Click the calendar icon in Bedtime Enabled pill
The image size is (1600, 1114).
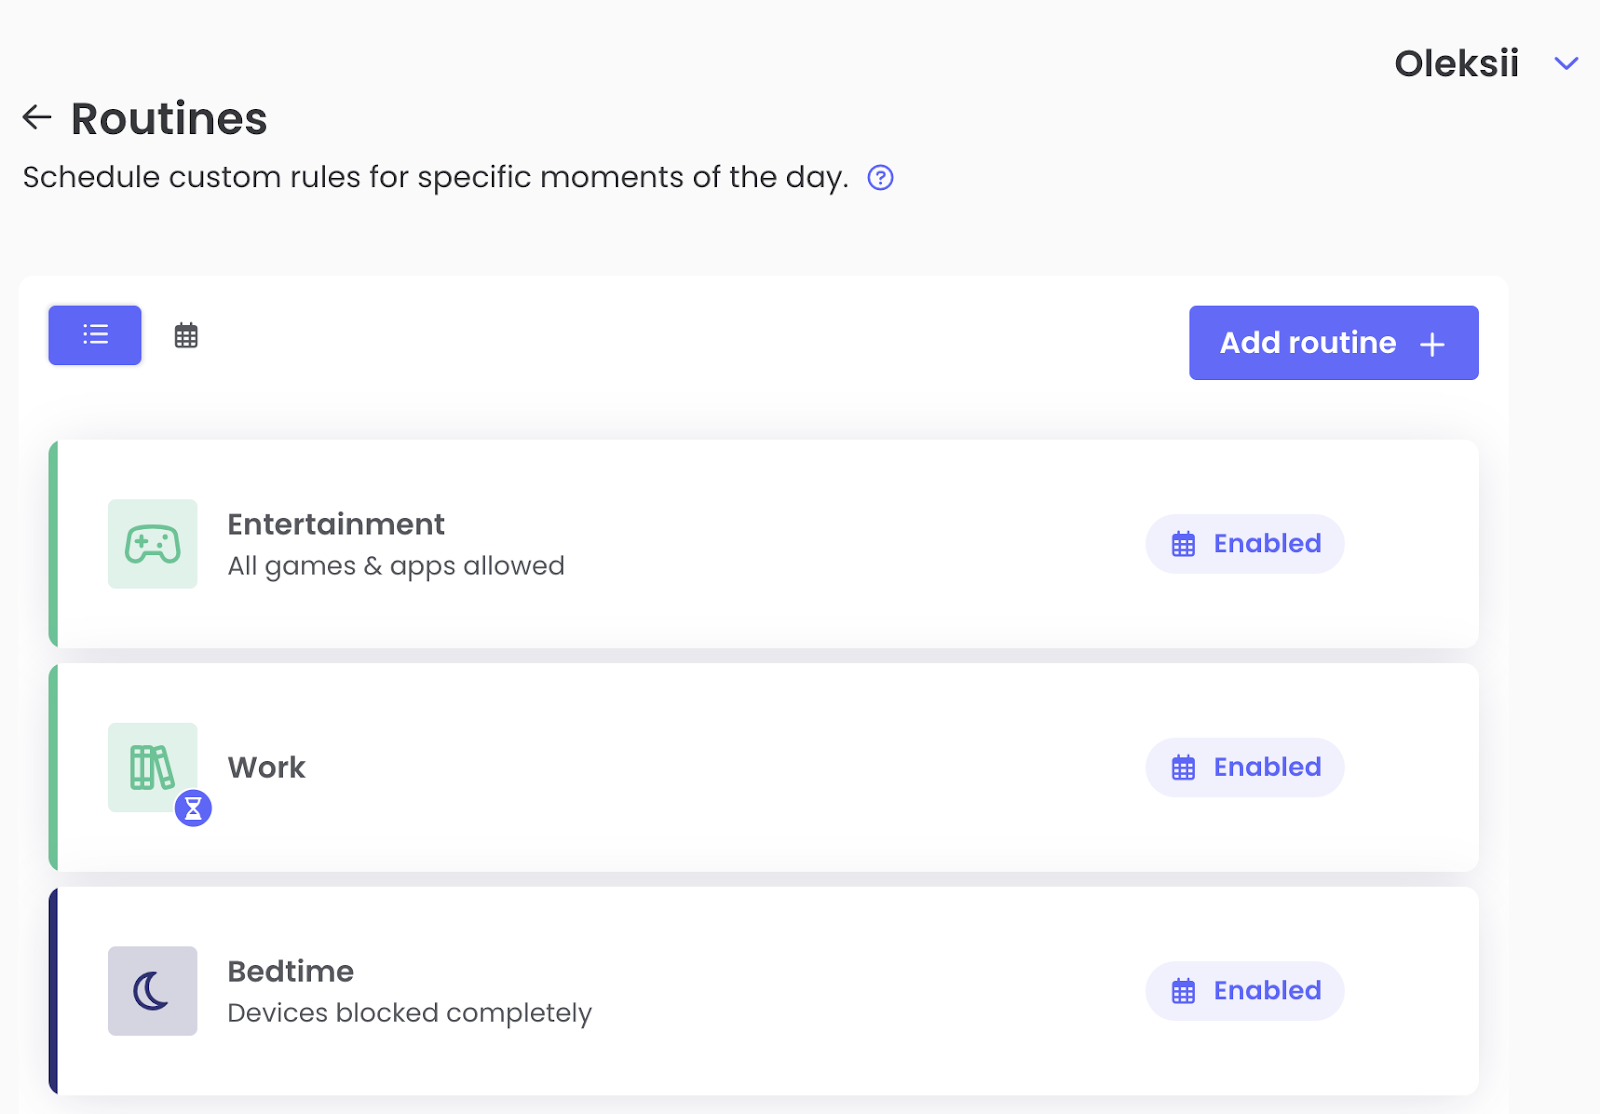1184,991
